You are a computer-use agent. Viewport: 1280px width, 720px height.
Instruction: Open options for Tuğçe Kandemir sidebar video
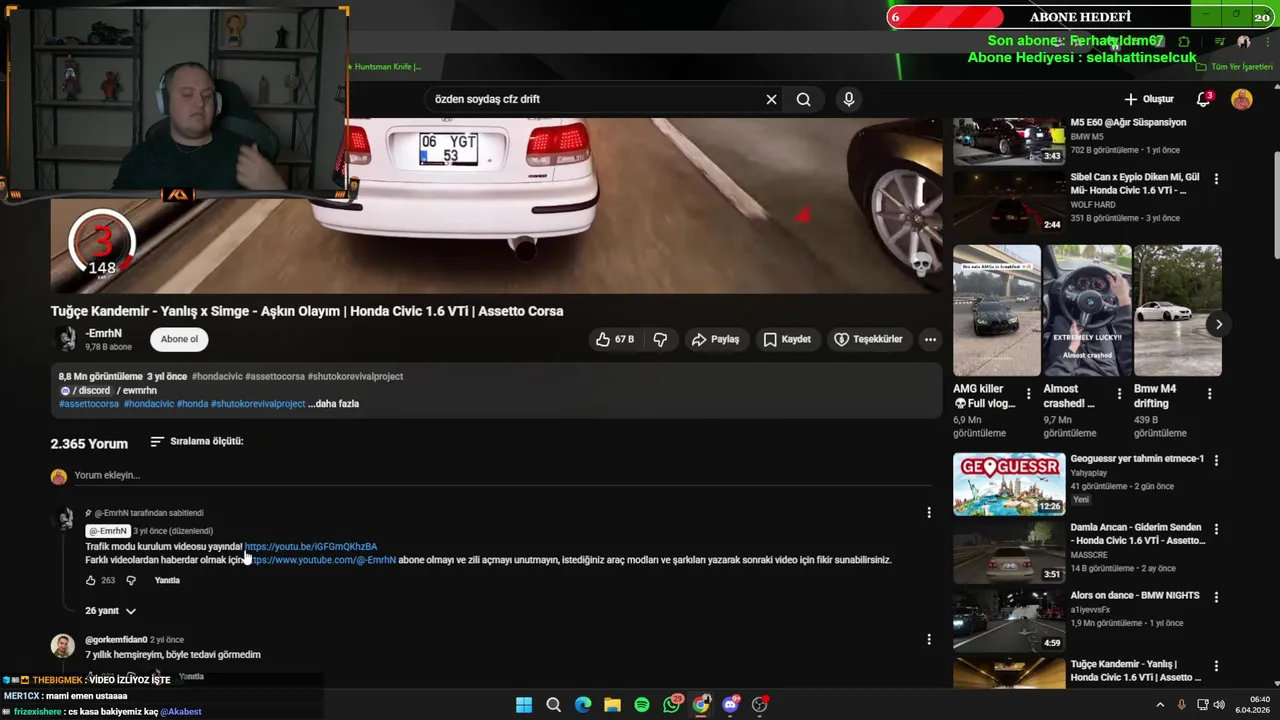point(1216,666)
